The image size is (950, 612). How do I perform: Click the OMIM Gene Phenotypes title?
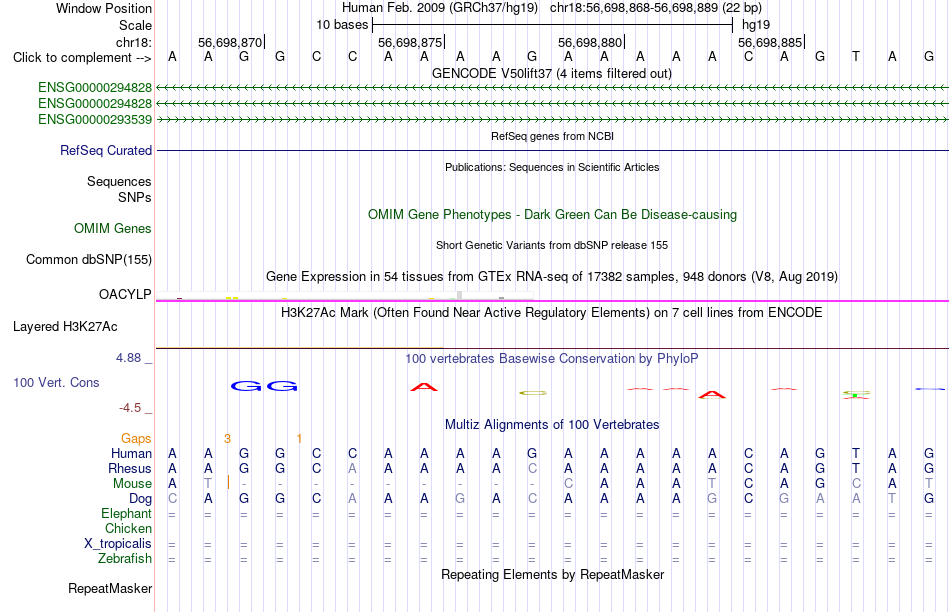coord(552,215)
